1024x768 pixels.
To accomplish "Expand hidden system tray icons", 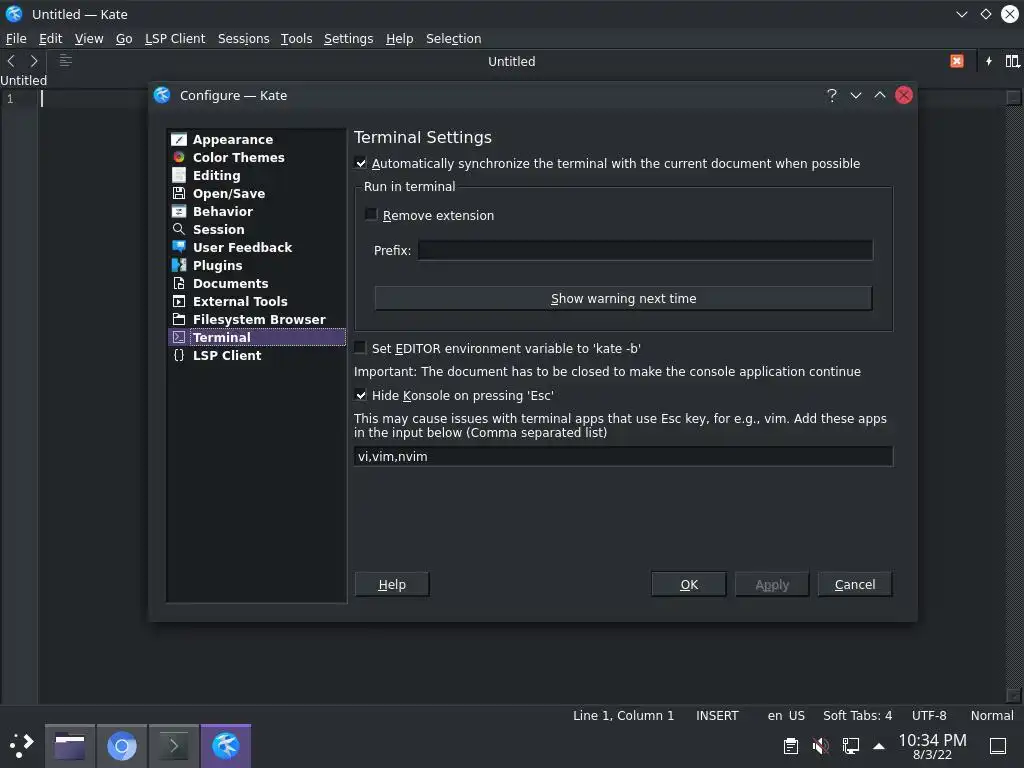I will pos(879,746).
